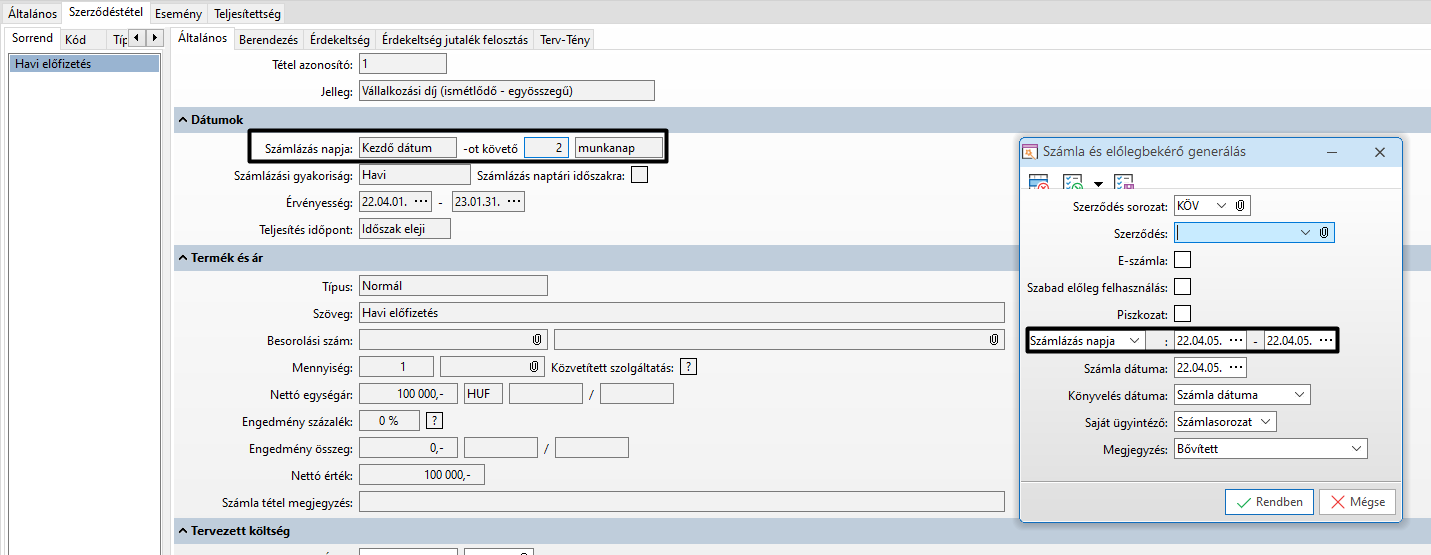Enable the E-számla checkbox

click(1182, 260)
